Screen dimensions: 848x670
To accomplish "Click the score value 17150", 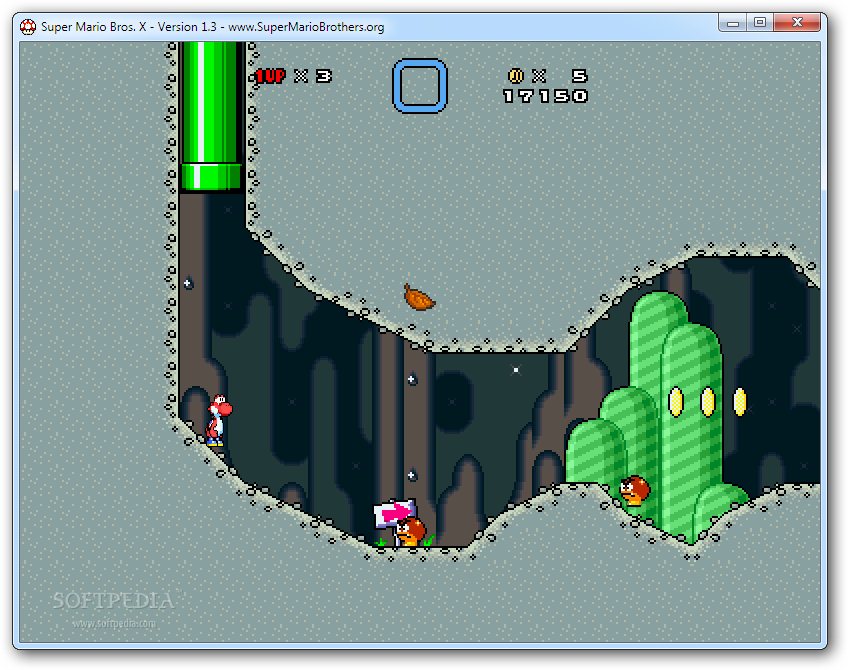I will point(545,96).
